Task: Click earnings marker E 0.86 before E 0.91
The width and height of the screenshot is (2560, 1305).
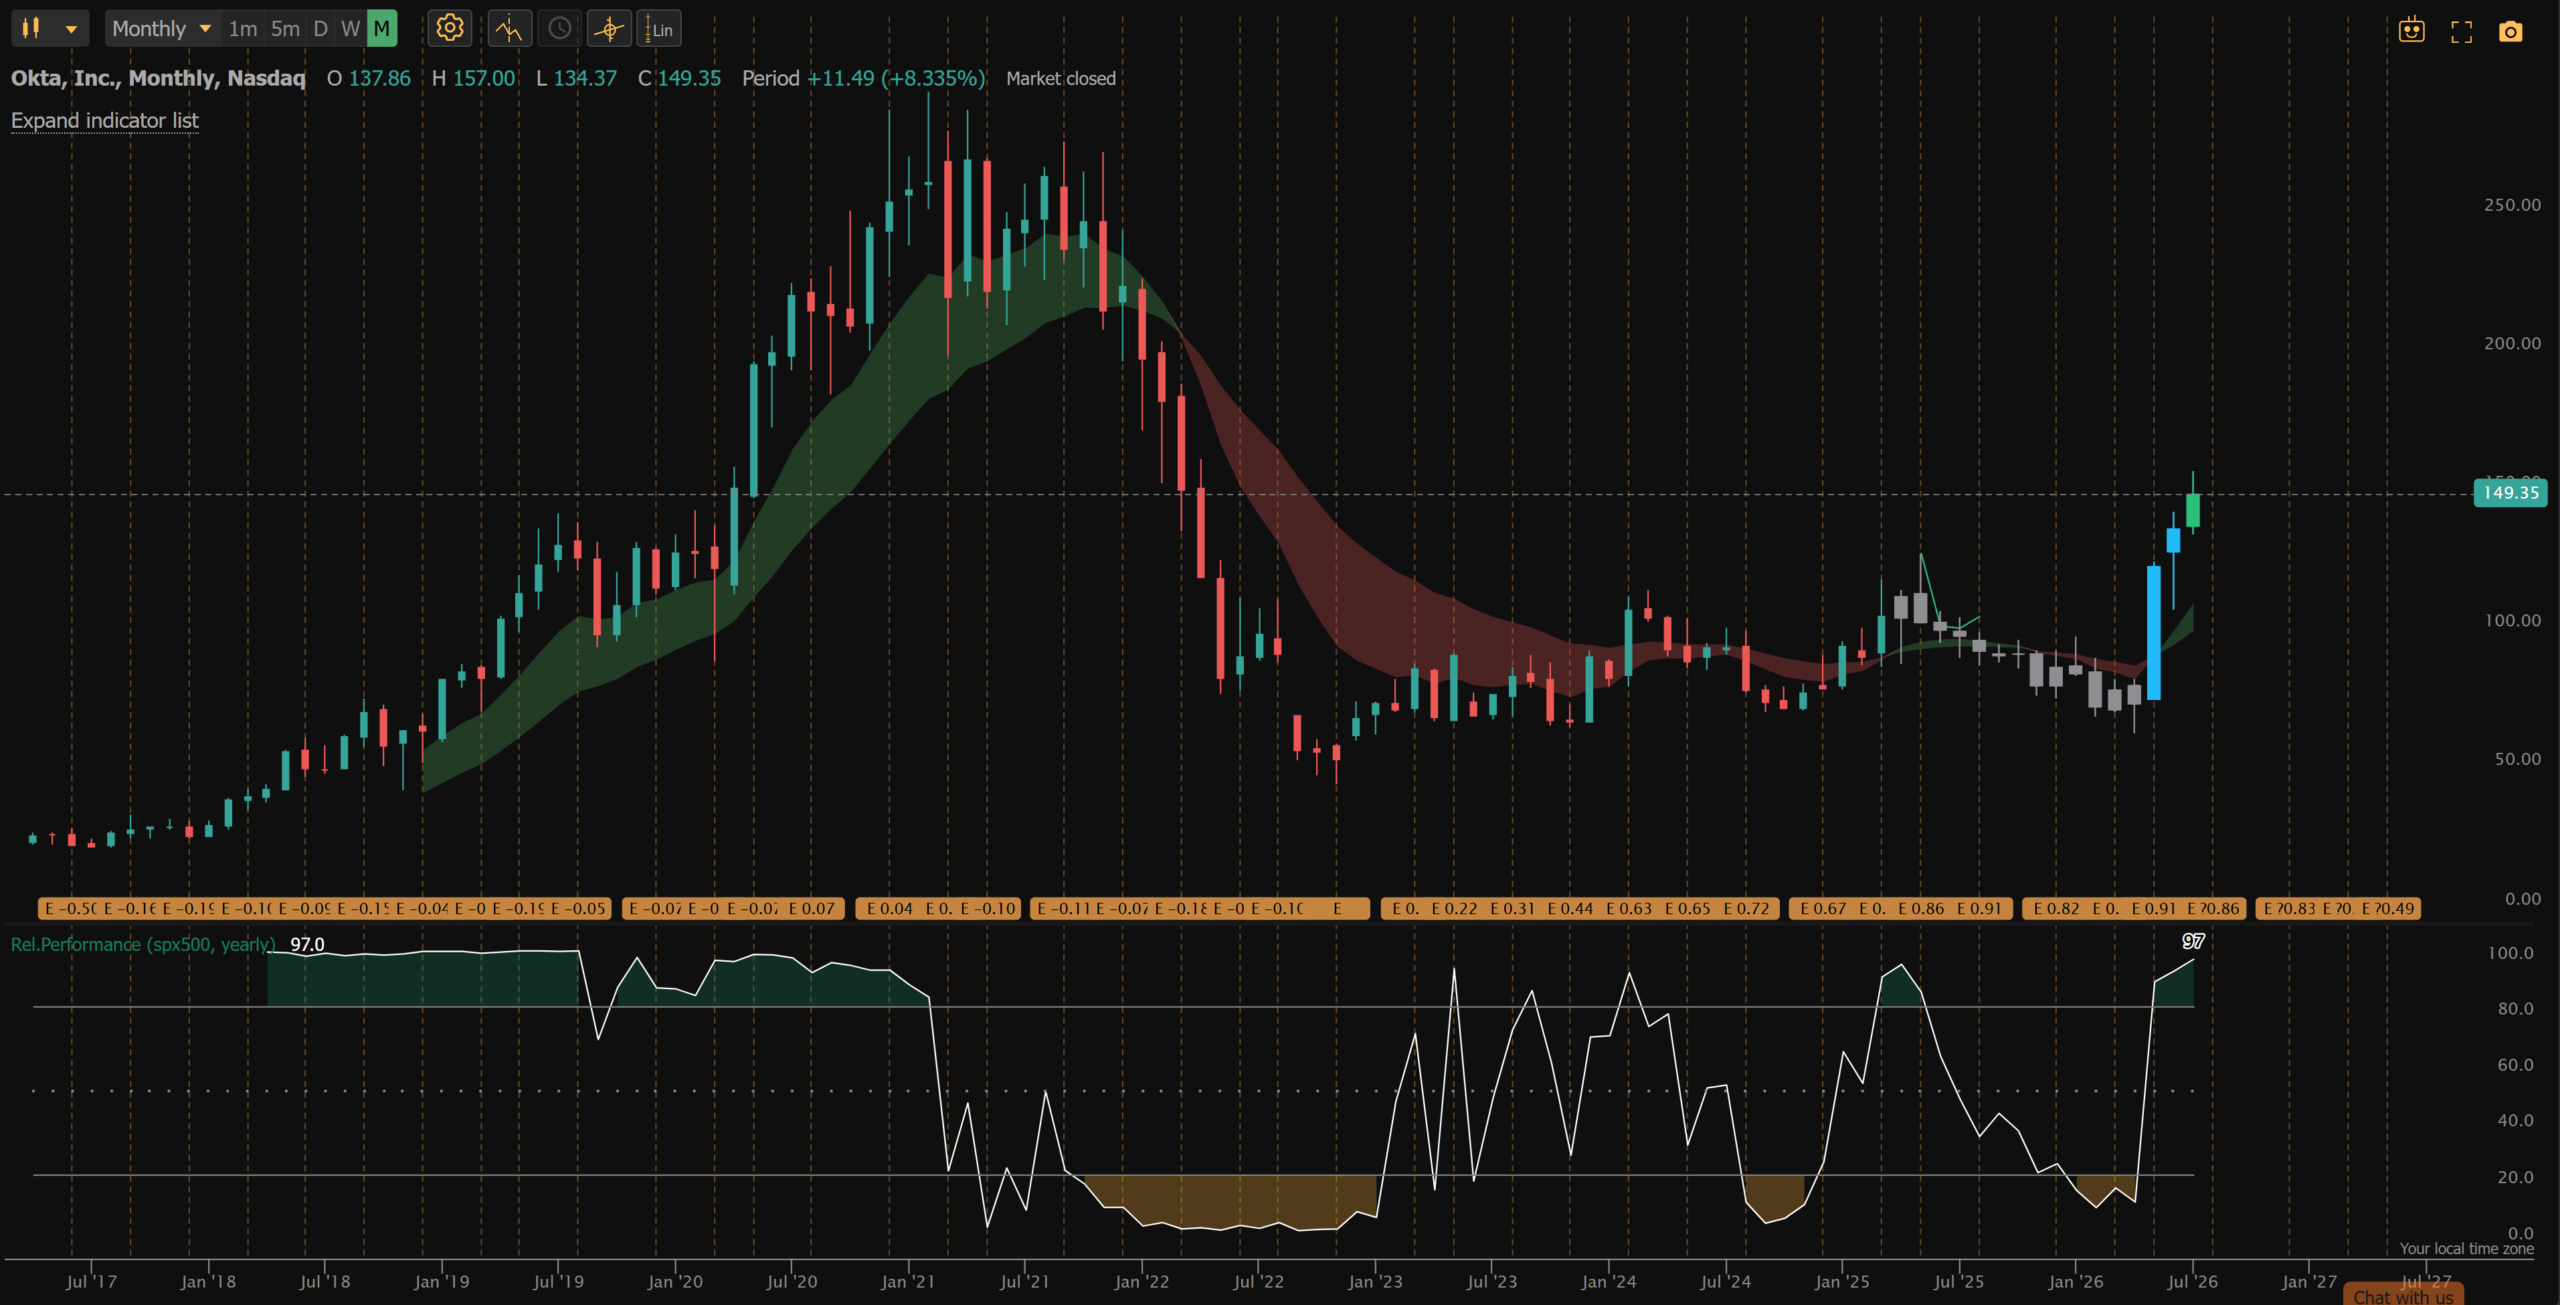Action: pyautogui.click(x=1921, y=908)
